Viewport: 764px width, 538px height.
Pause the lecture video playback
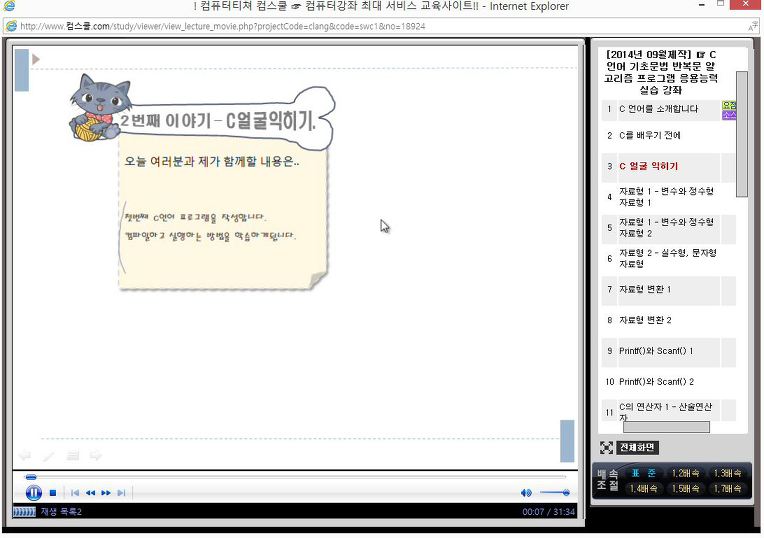pos(33,493)
